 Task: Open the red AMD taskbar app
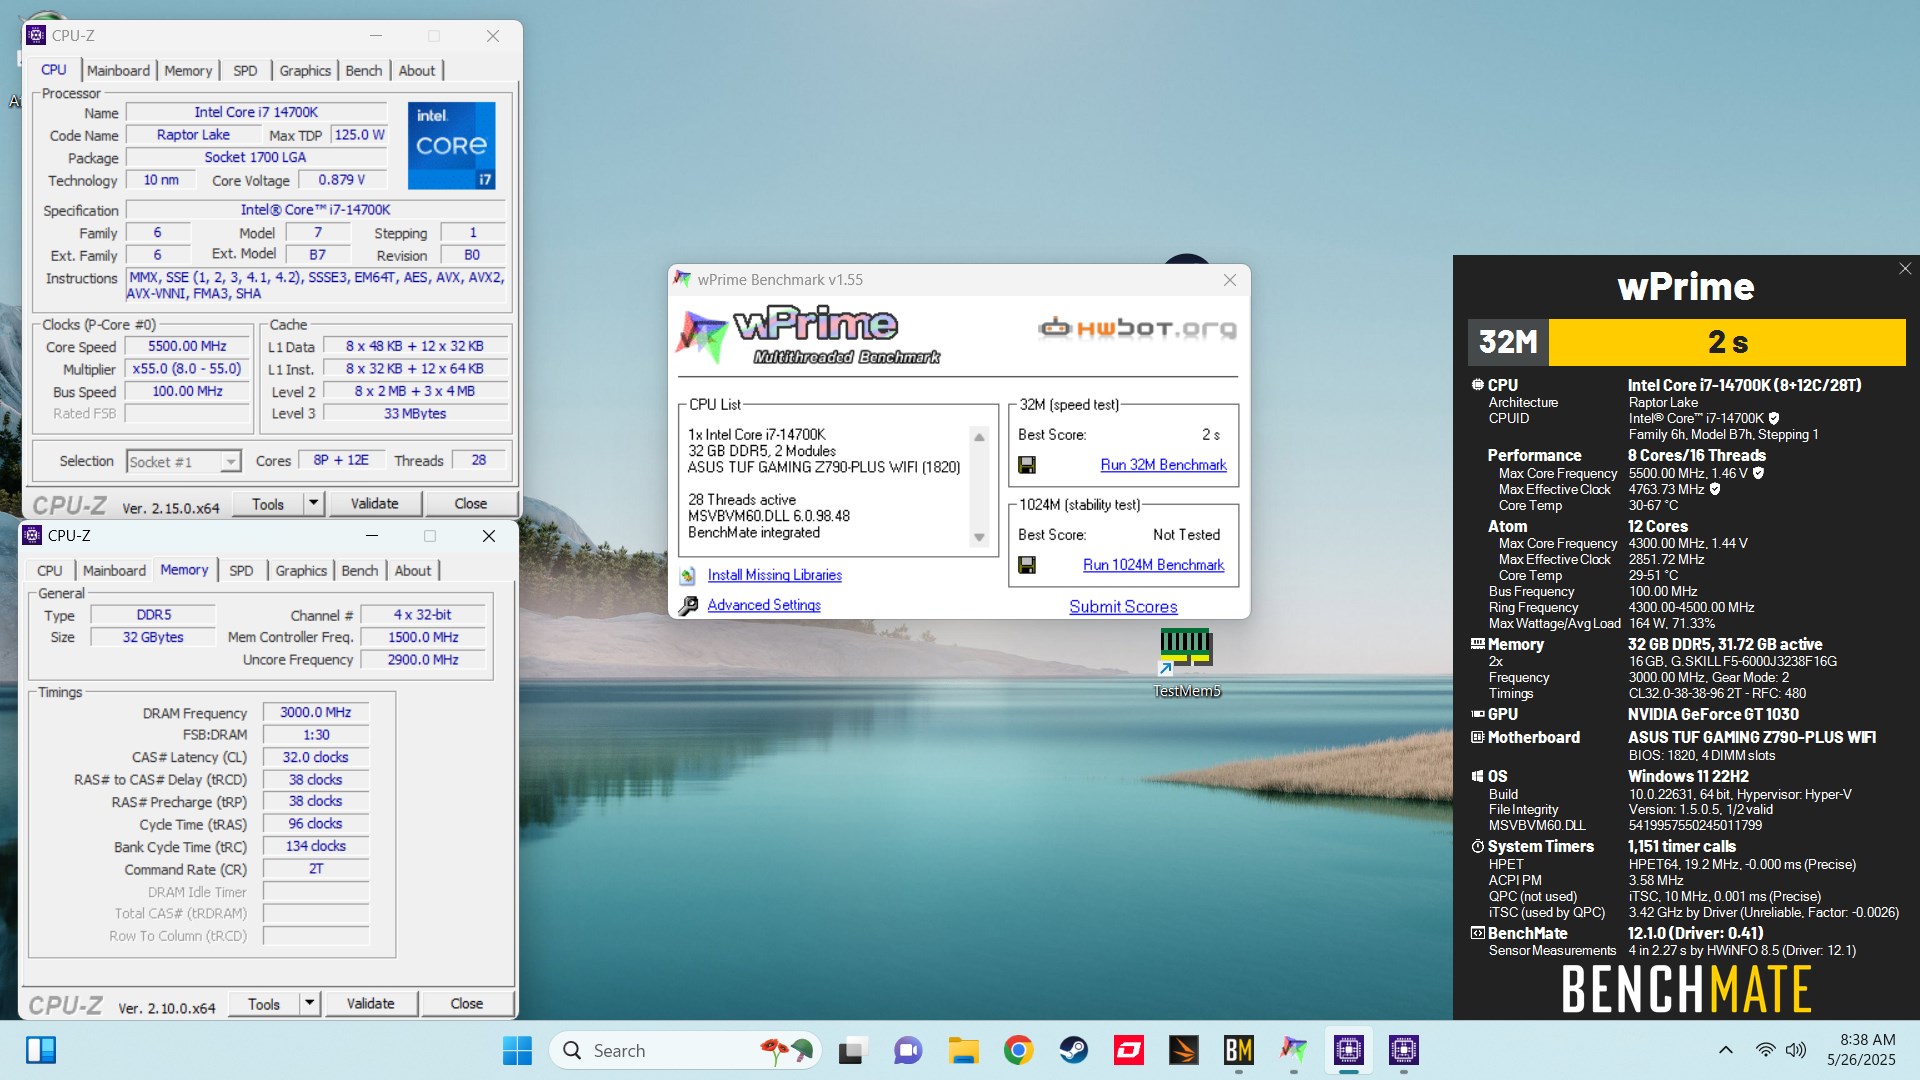[1129, 1050]
